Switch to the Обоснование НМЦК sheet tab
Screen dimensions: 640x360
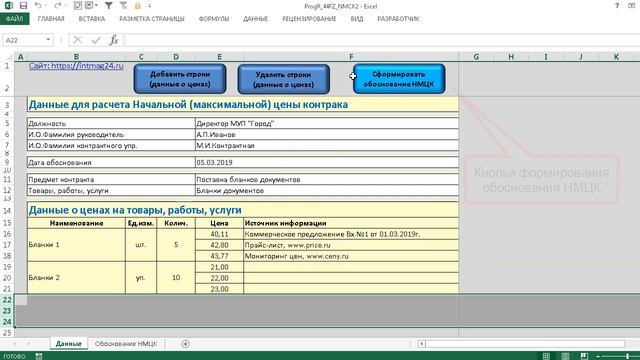126,344
